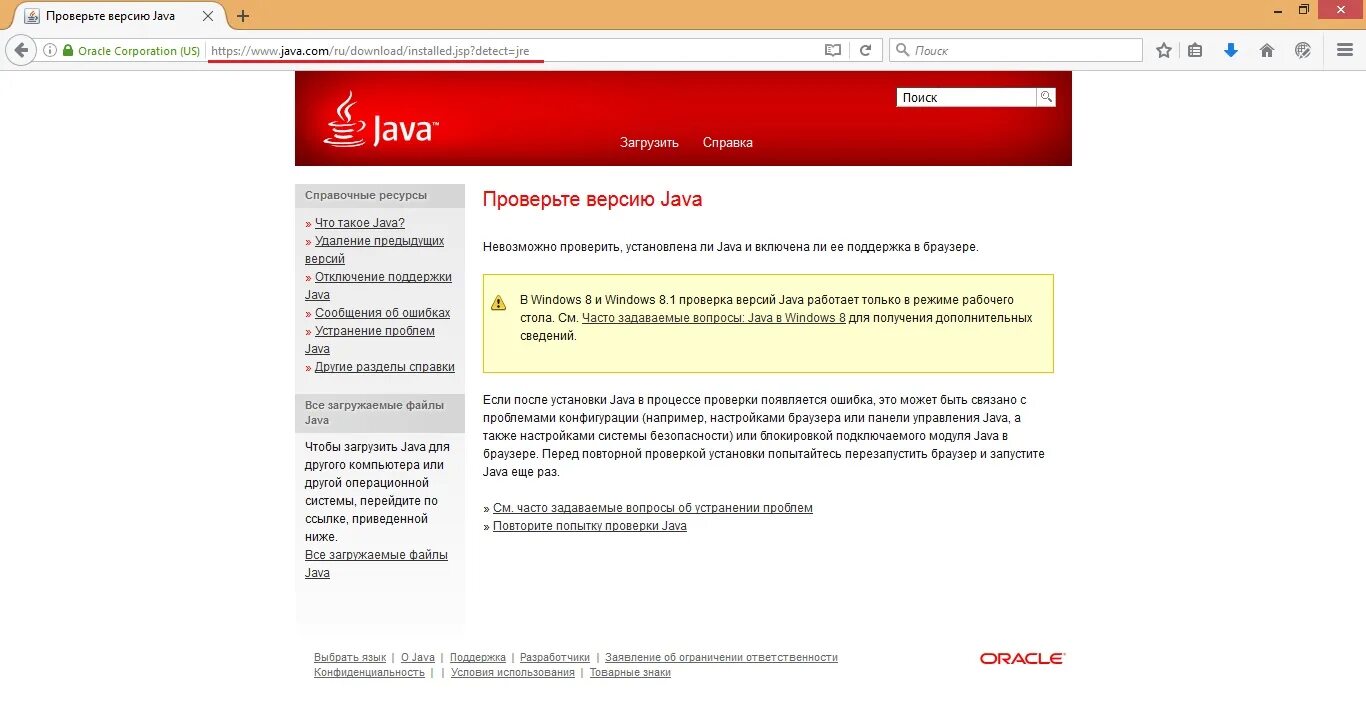
Task: Open a new tab with the plus button
Action: [243, 16]
